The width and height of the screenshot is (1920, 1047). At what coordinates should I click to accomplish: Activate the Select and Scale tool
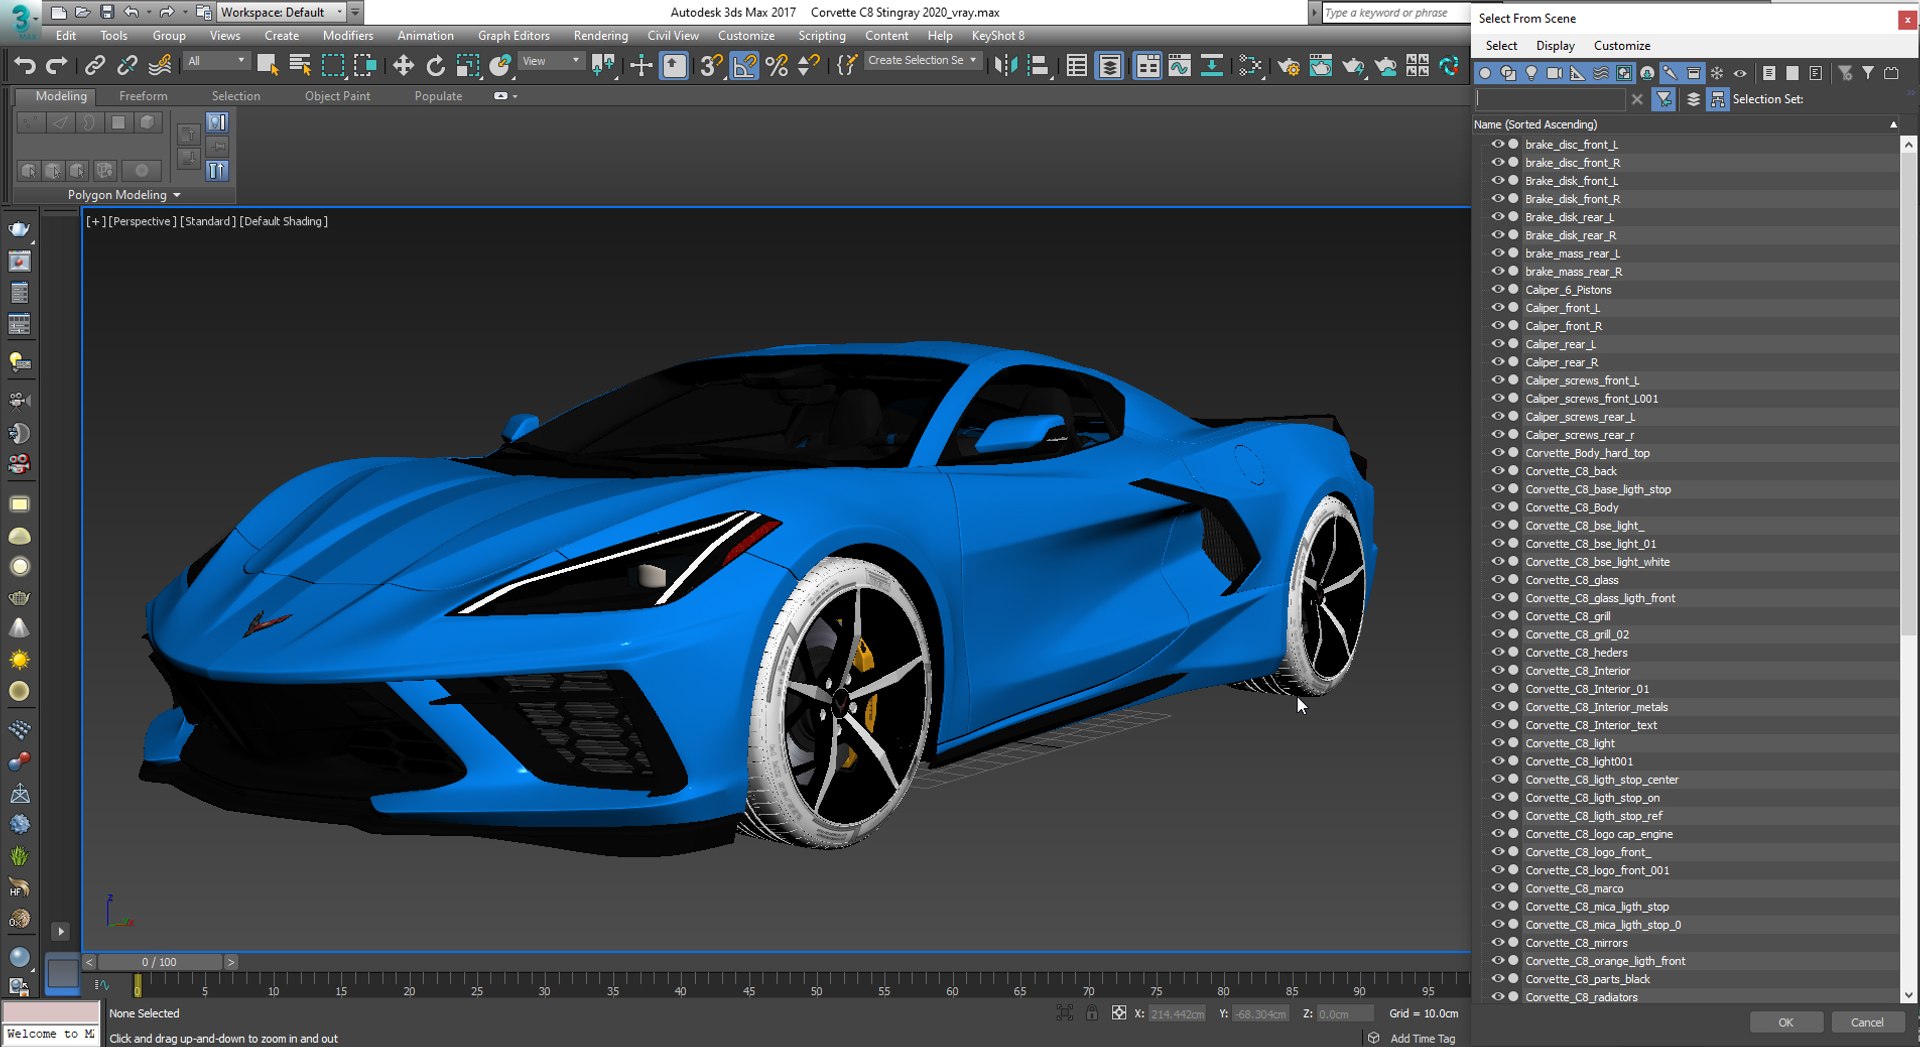[467, 66]
